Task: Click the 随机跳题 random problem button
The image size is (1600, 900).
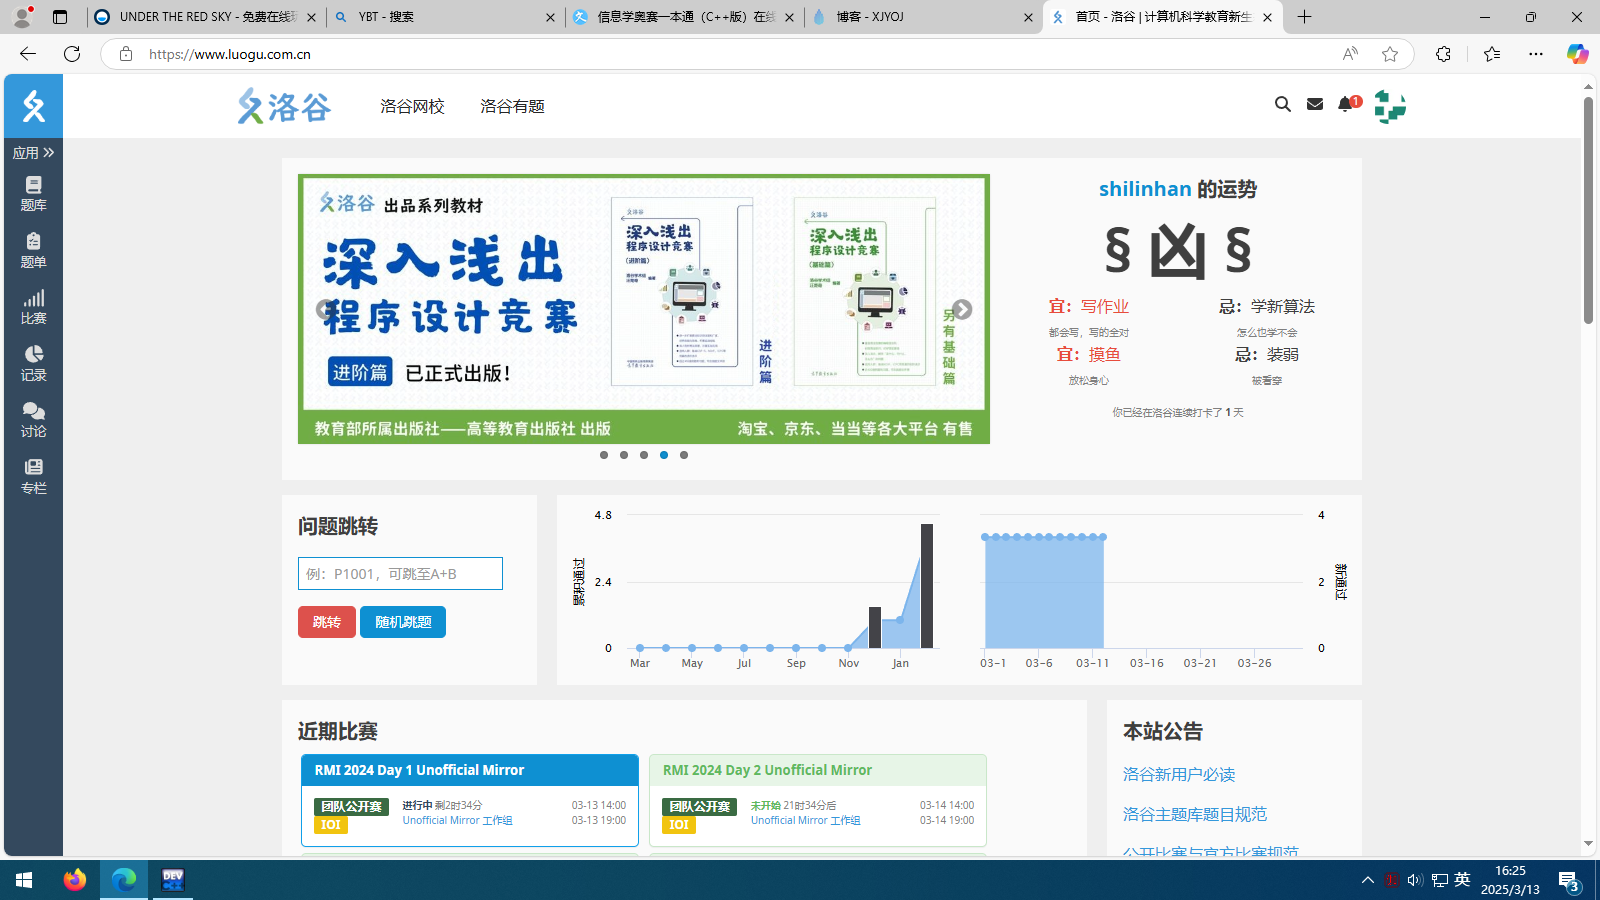Action: click(x=403, y=622)
